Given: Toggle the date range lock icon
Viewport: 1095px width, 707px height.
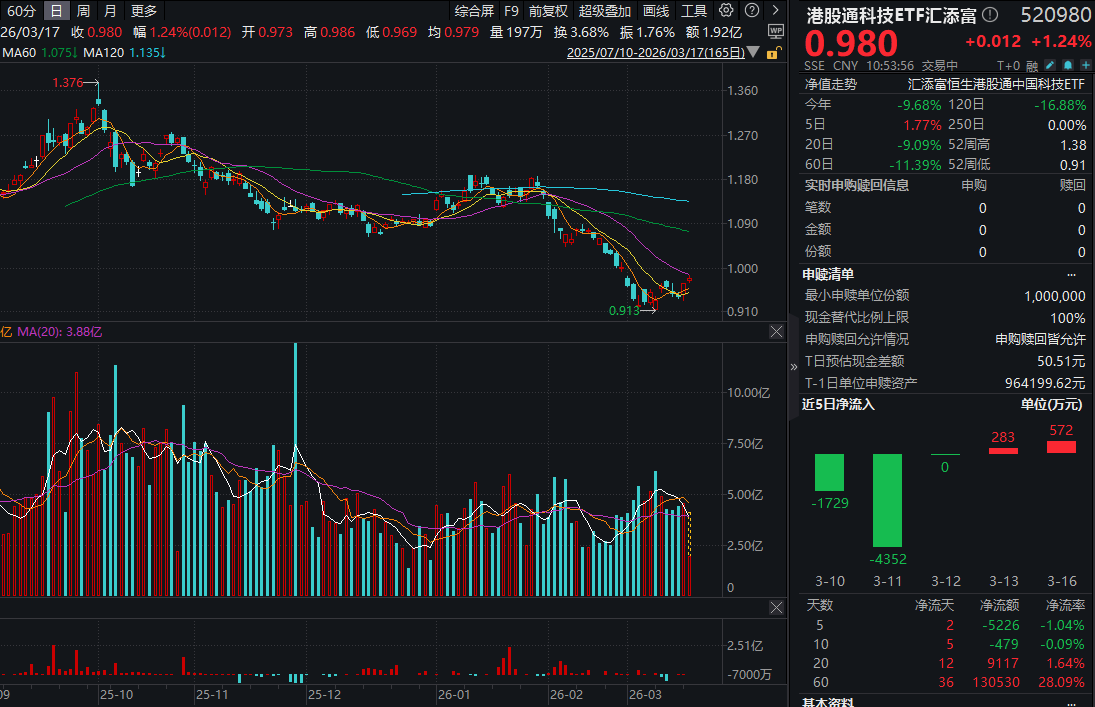Looking at the screenshot, I should [x=774, y=53].
